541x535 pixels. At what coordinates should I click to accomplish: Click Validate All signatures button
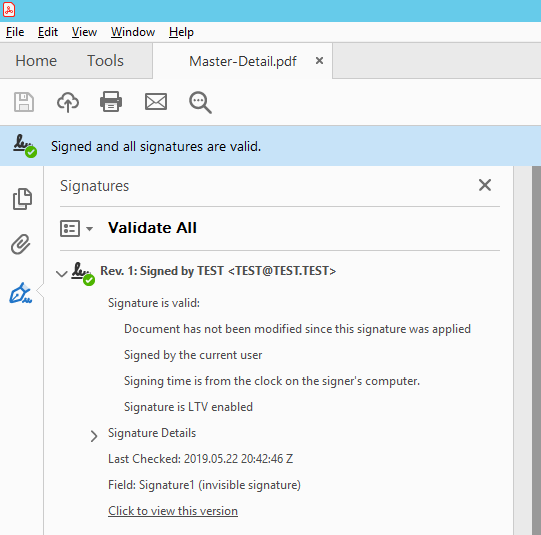[152, 228]
